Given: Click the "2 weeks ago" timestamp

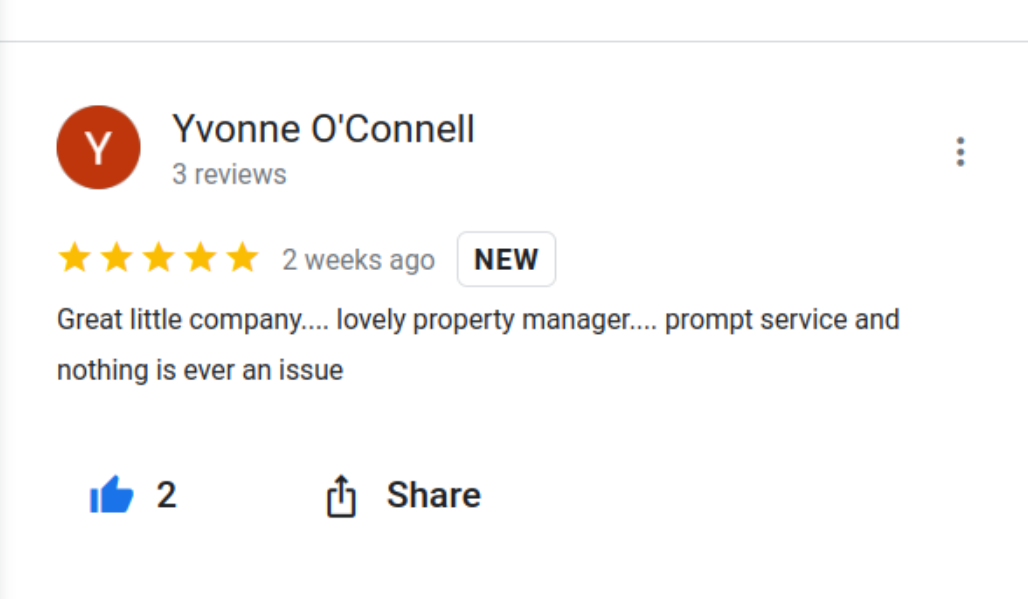Looking at the screenshot, I should [358, 260].
